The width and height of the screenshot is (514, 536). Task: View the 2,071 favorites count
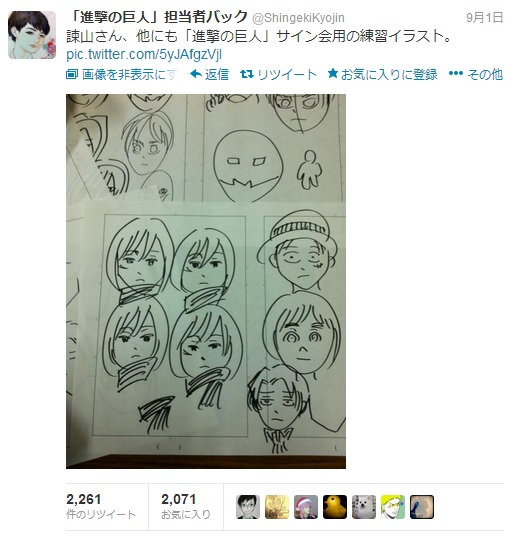point(186,506)
